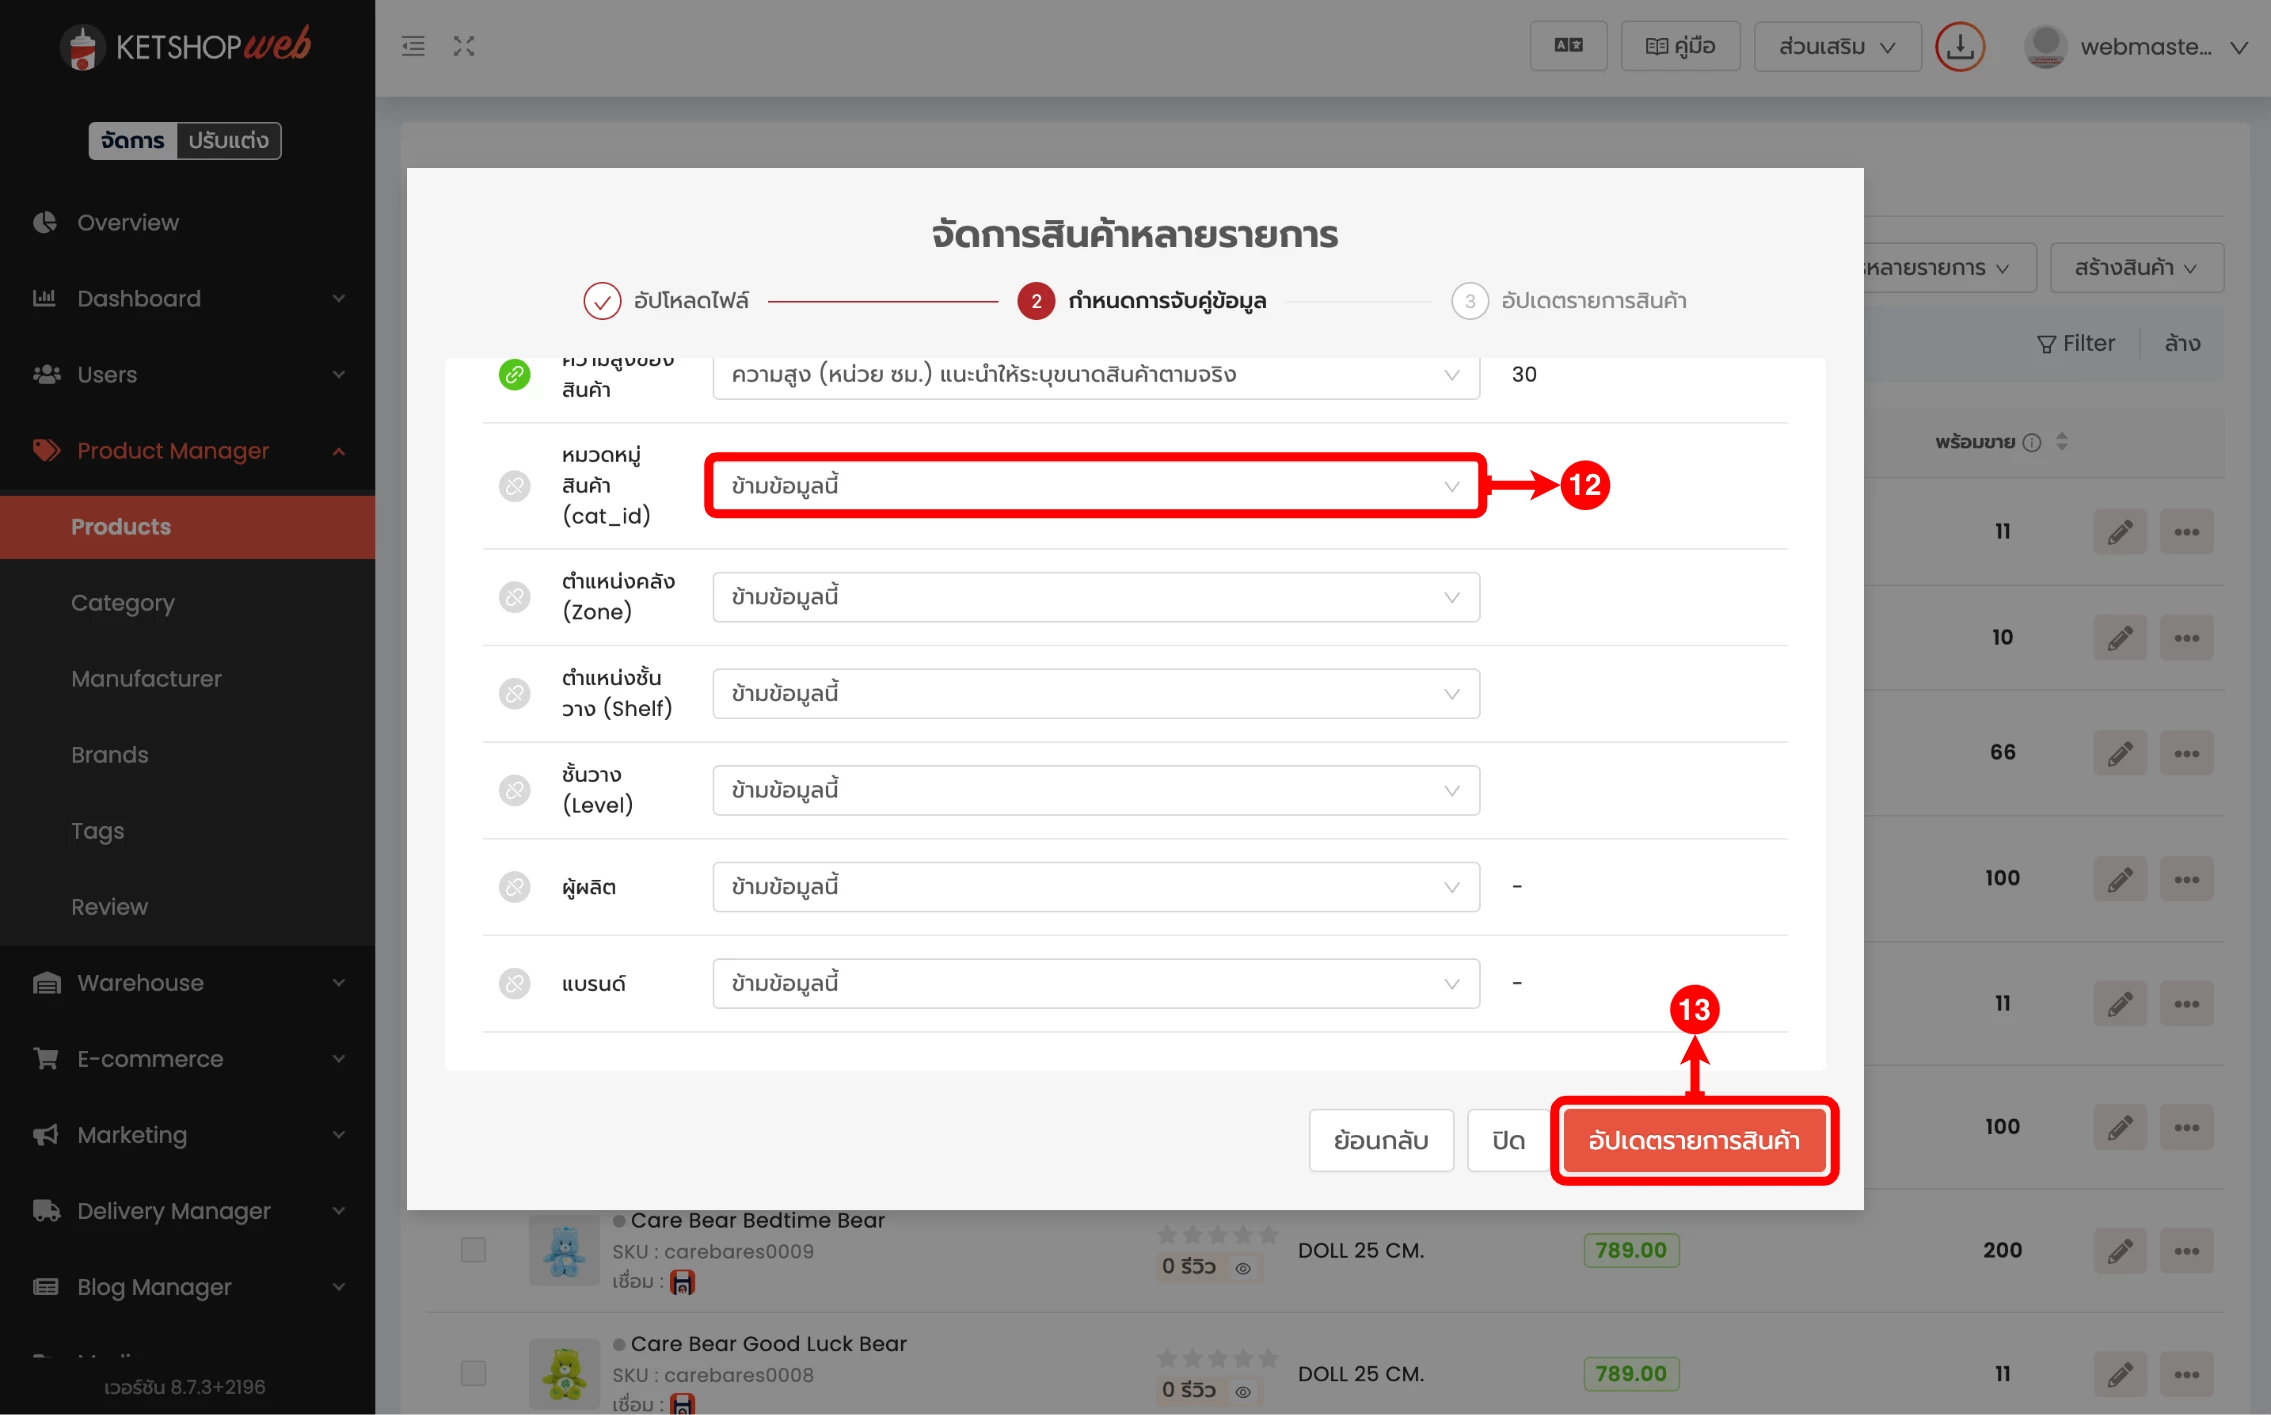
Task: Open Category in Product Manager menu
Action: (x=123, y=603)
